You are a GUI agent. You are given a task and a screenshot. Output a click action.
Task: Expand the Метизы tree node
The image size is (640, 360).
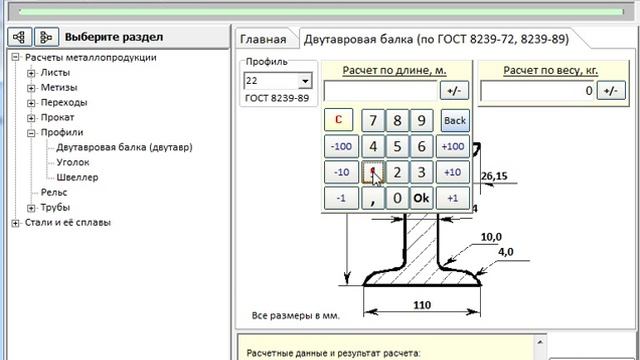click(31, 88)
